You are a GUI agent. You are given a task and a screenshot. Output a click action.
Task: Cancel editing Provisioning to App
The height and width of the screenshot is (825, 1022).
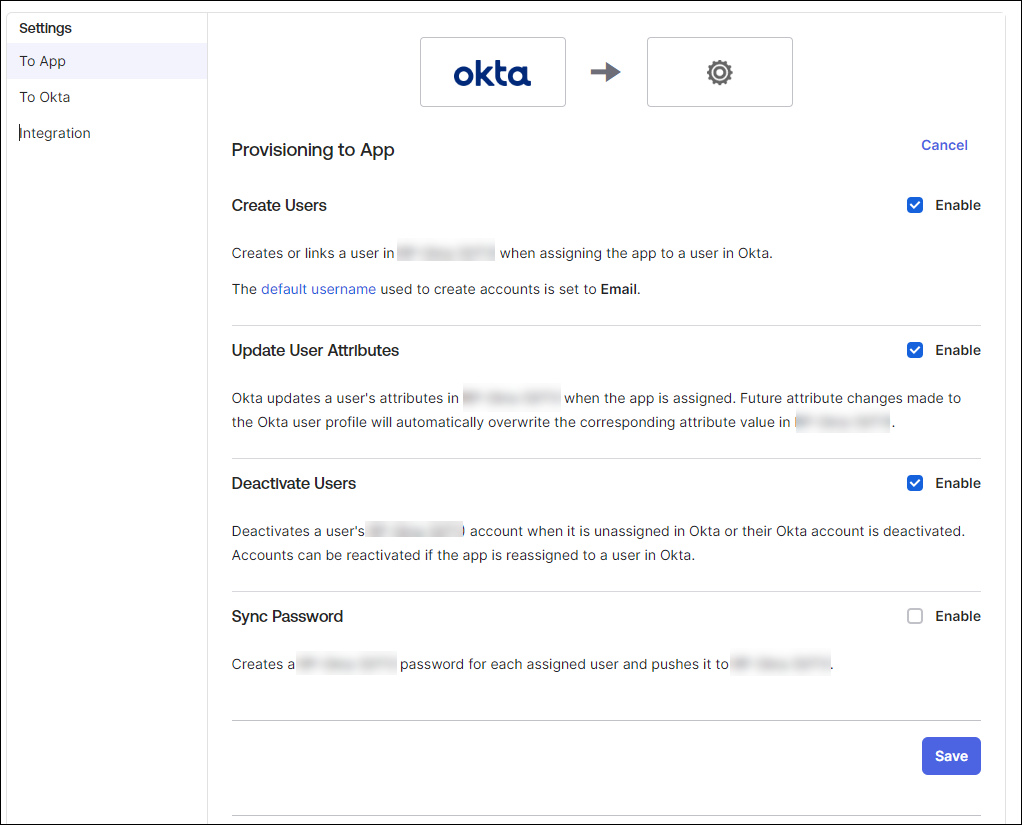(x=944, y=145)
